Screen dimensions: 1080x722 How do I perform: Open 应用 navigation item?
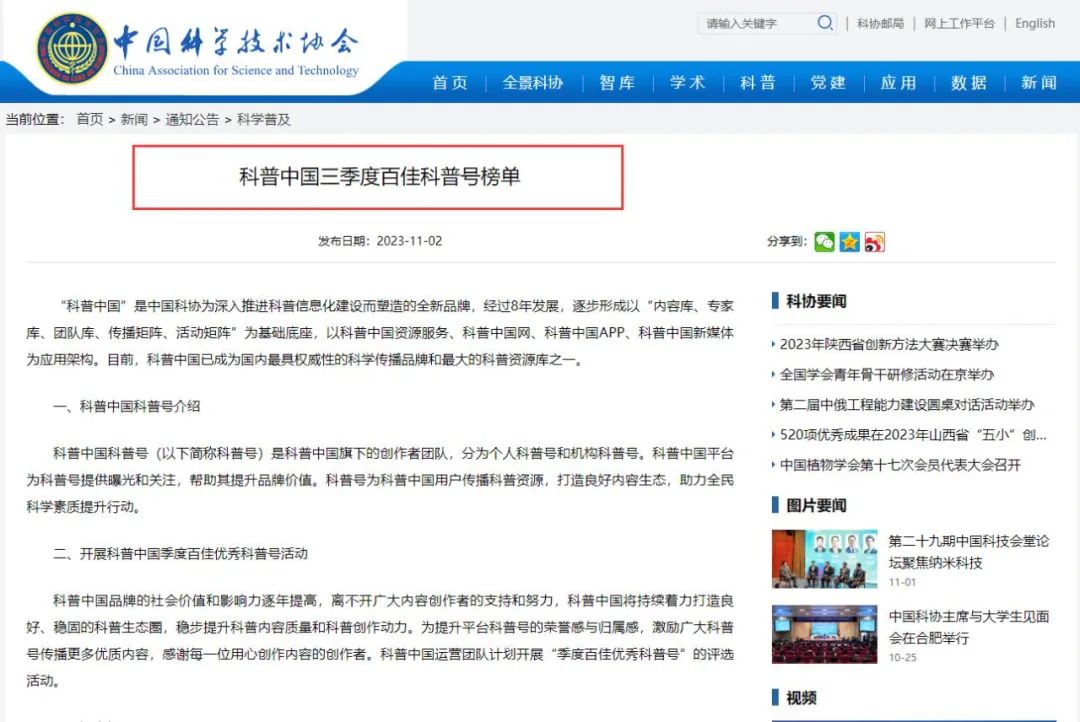coord(898,83)
